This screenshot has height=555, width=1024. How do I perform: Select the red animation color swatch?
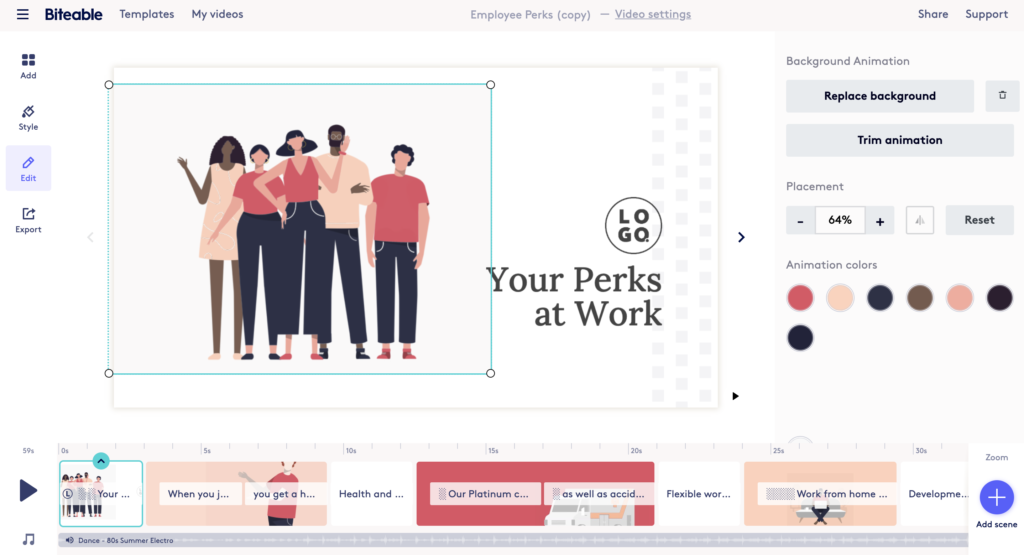pos(800,298)
